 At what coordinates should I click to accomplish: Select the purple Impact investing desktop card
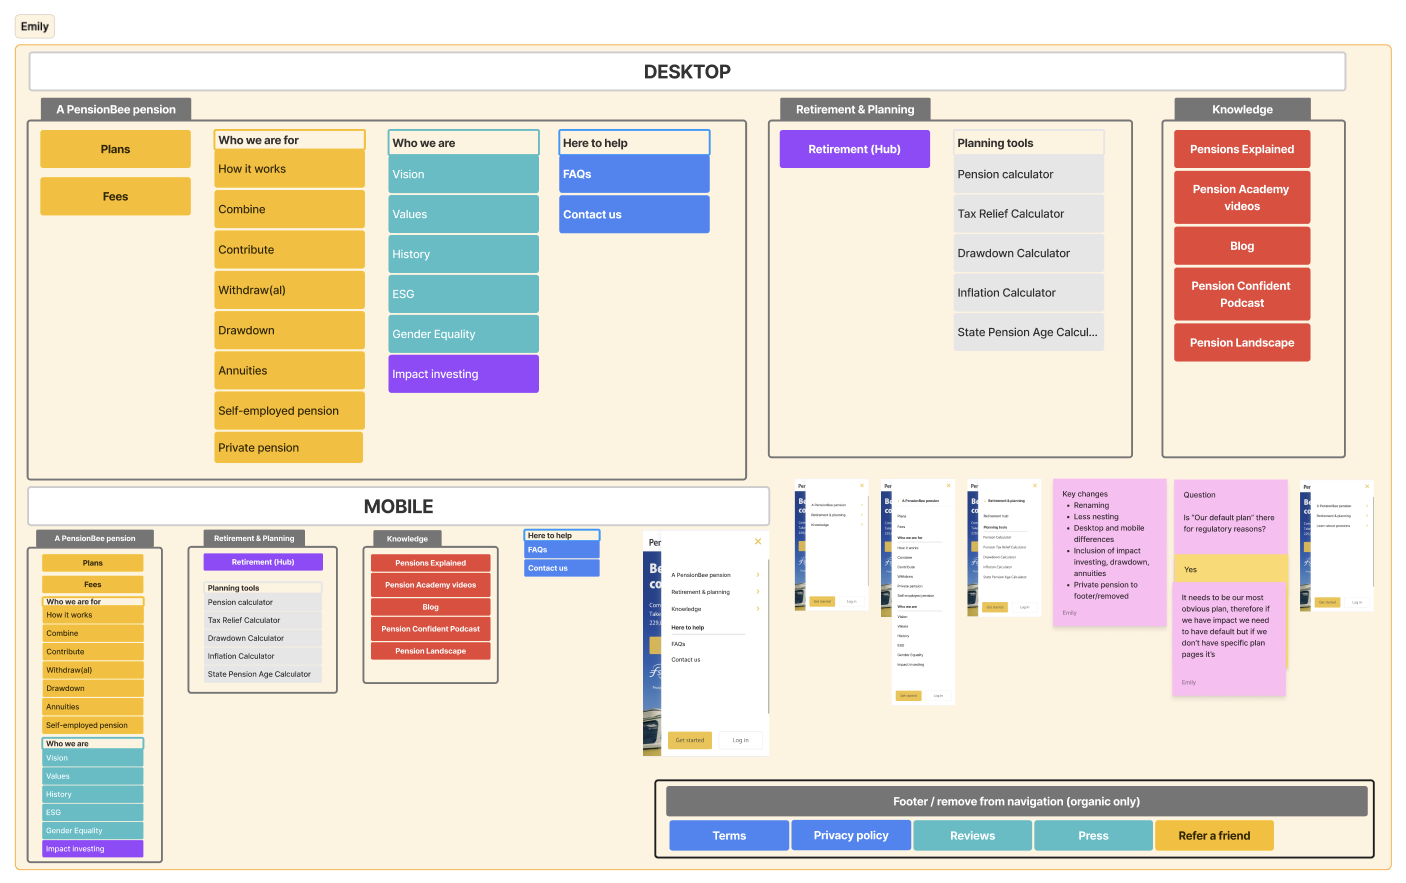463,374
